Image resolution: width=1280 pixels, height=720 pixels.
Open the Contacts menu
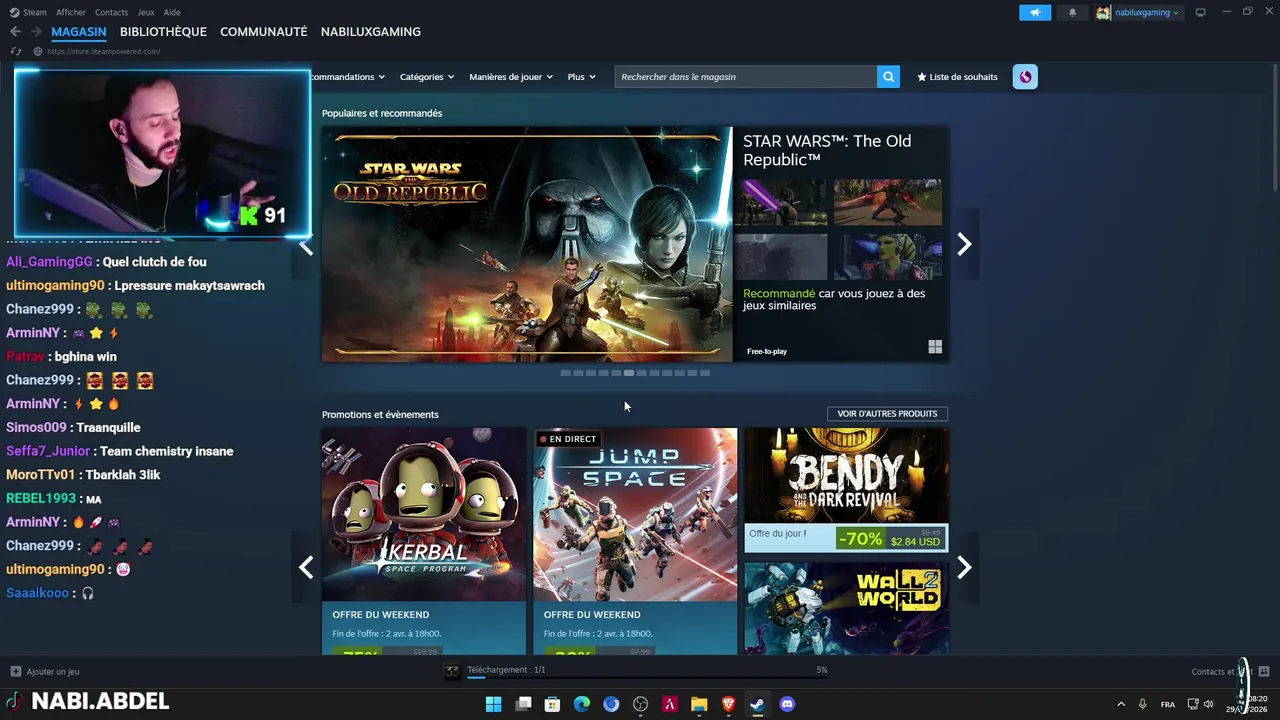coord(111,12)
